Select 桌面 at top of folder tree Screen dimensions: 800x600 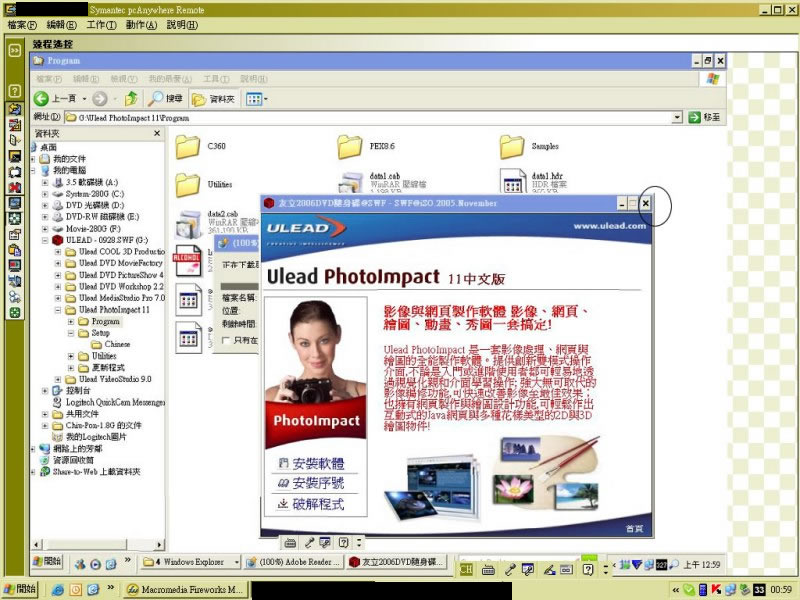[48, 147]
